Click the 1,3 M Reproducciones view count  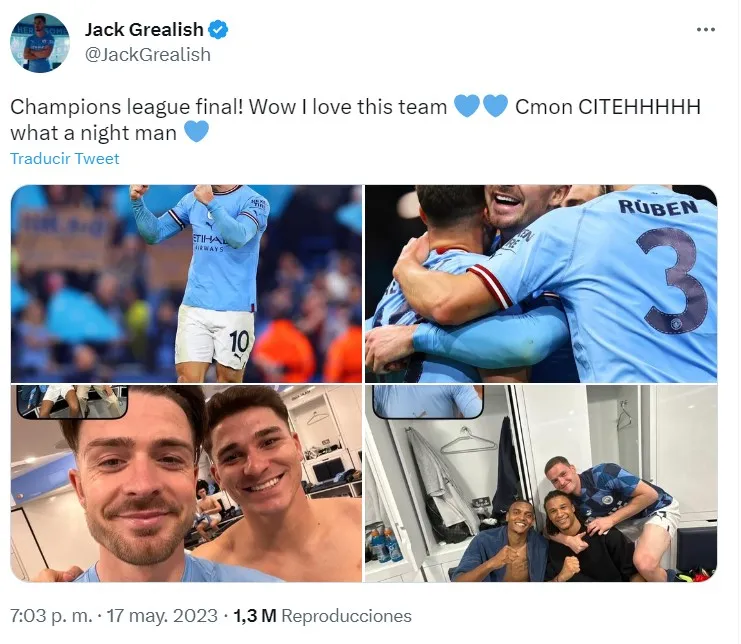click(x=322, y=616)
